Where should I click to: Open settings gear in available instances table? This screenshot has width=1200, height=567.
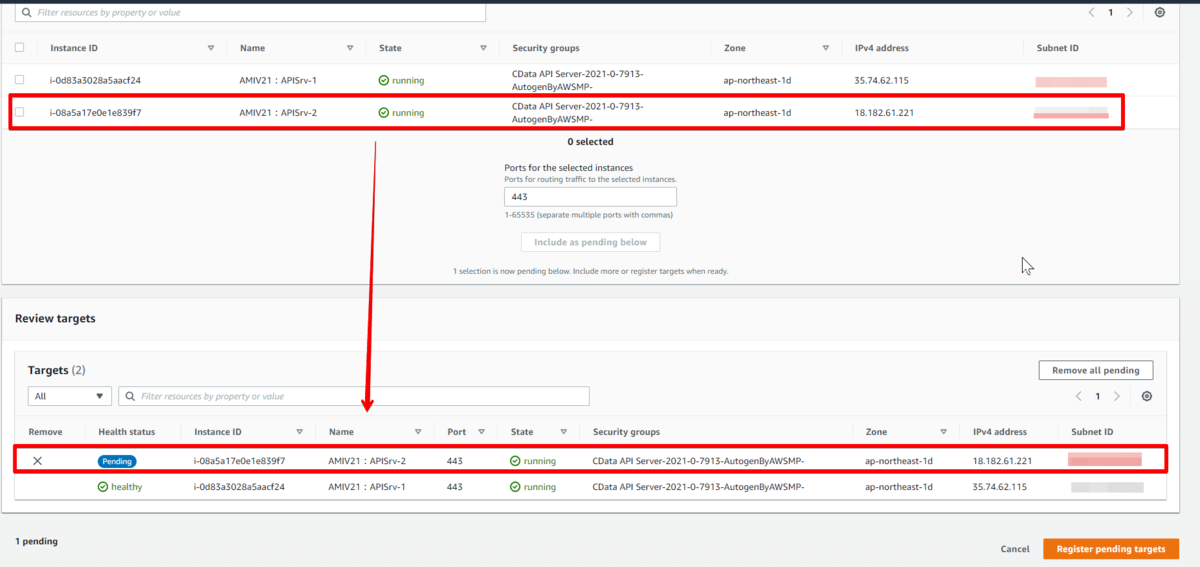[x=1159, y=13]
